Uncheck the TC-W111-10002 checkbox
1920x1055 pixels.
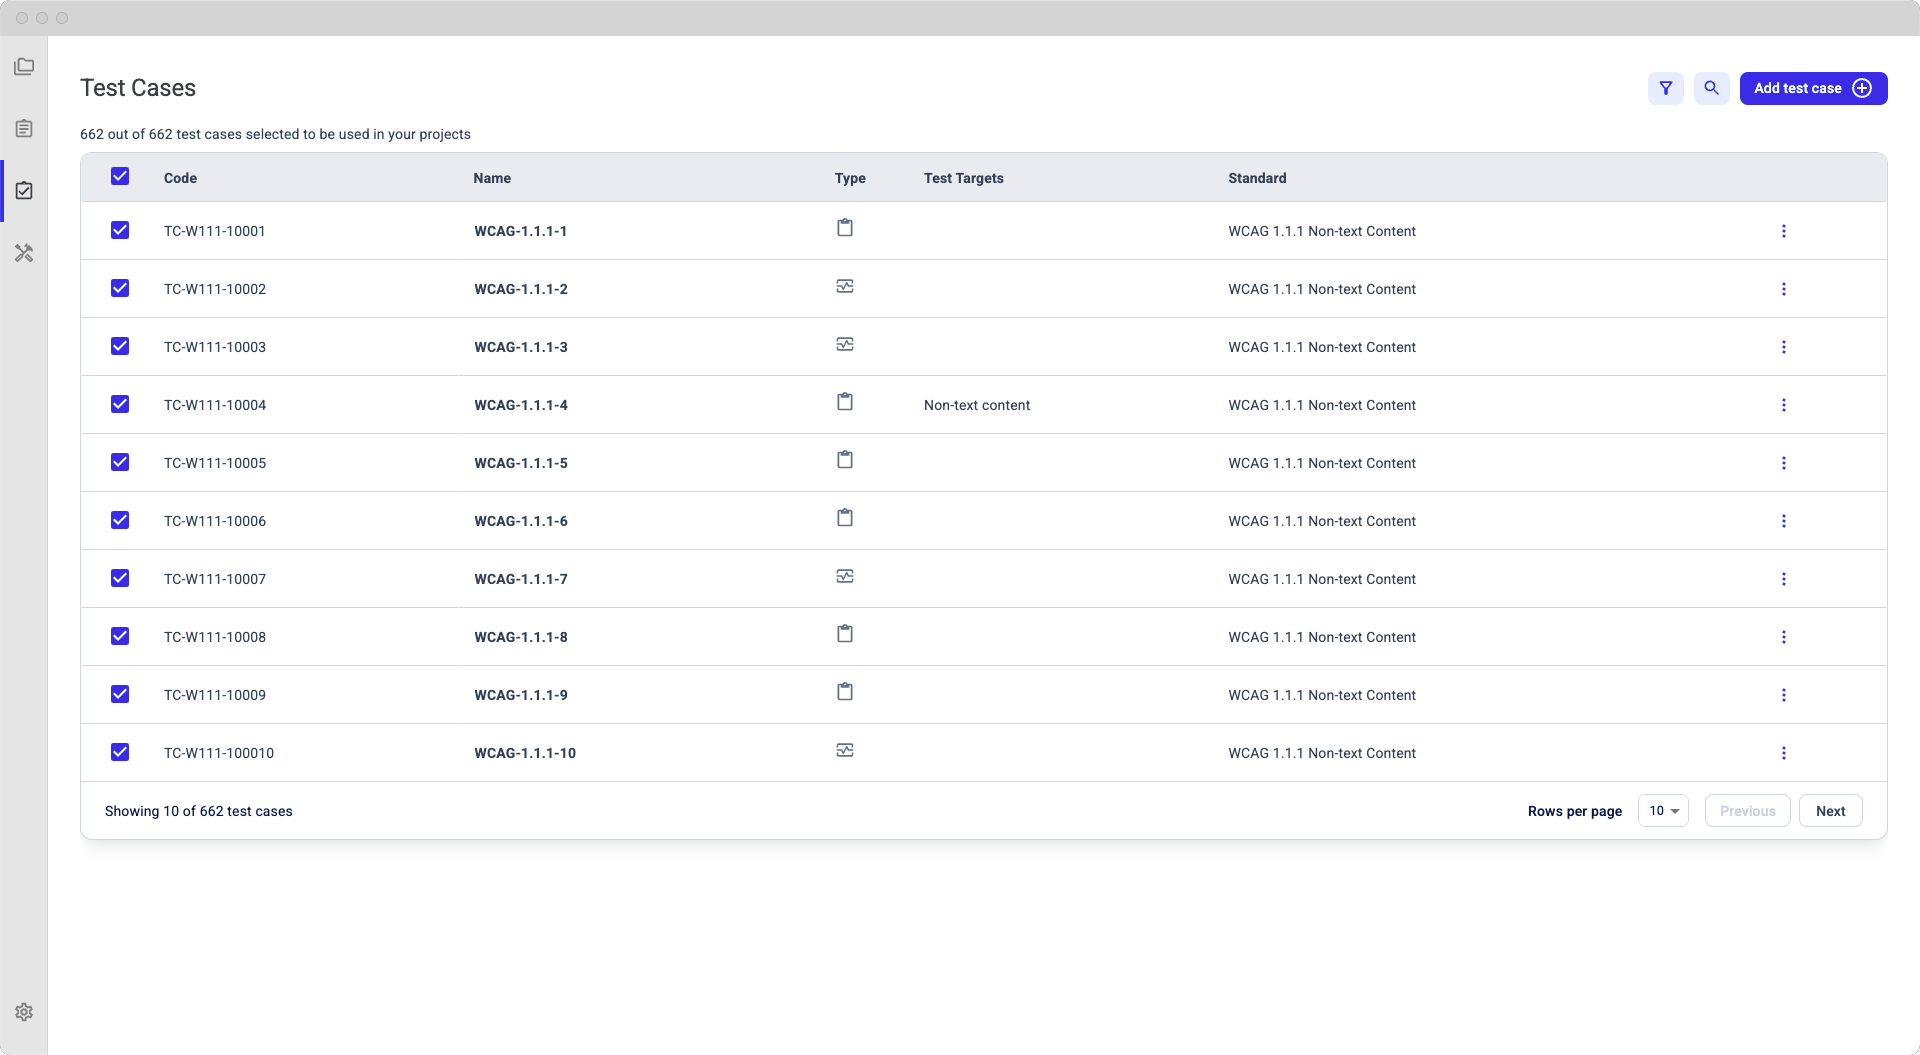(x=120, y=288)
